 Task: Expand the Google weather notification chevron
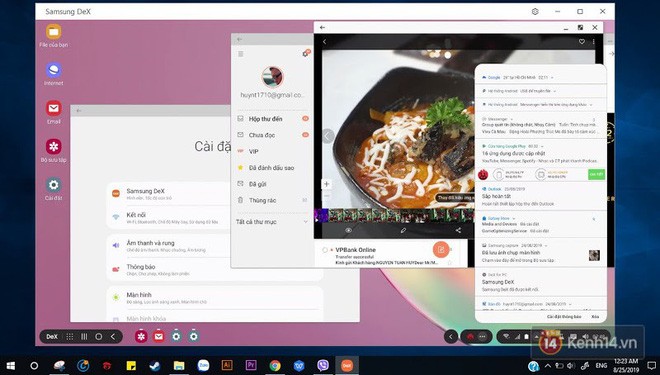[x=552, y=78]
